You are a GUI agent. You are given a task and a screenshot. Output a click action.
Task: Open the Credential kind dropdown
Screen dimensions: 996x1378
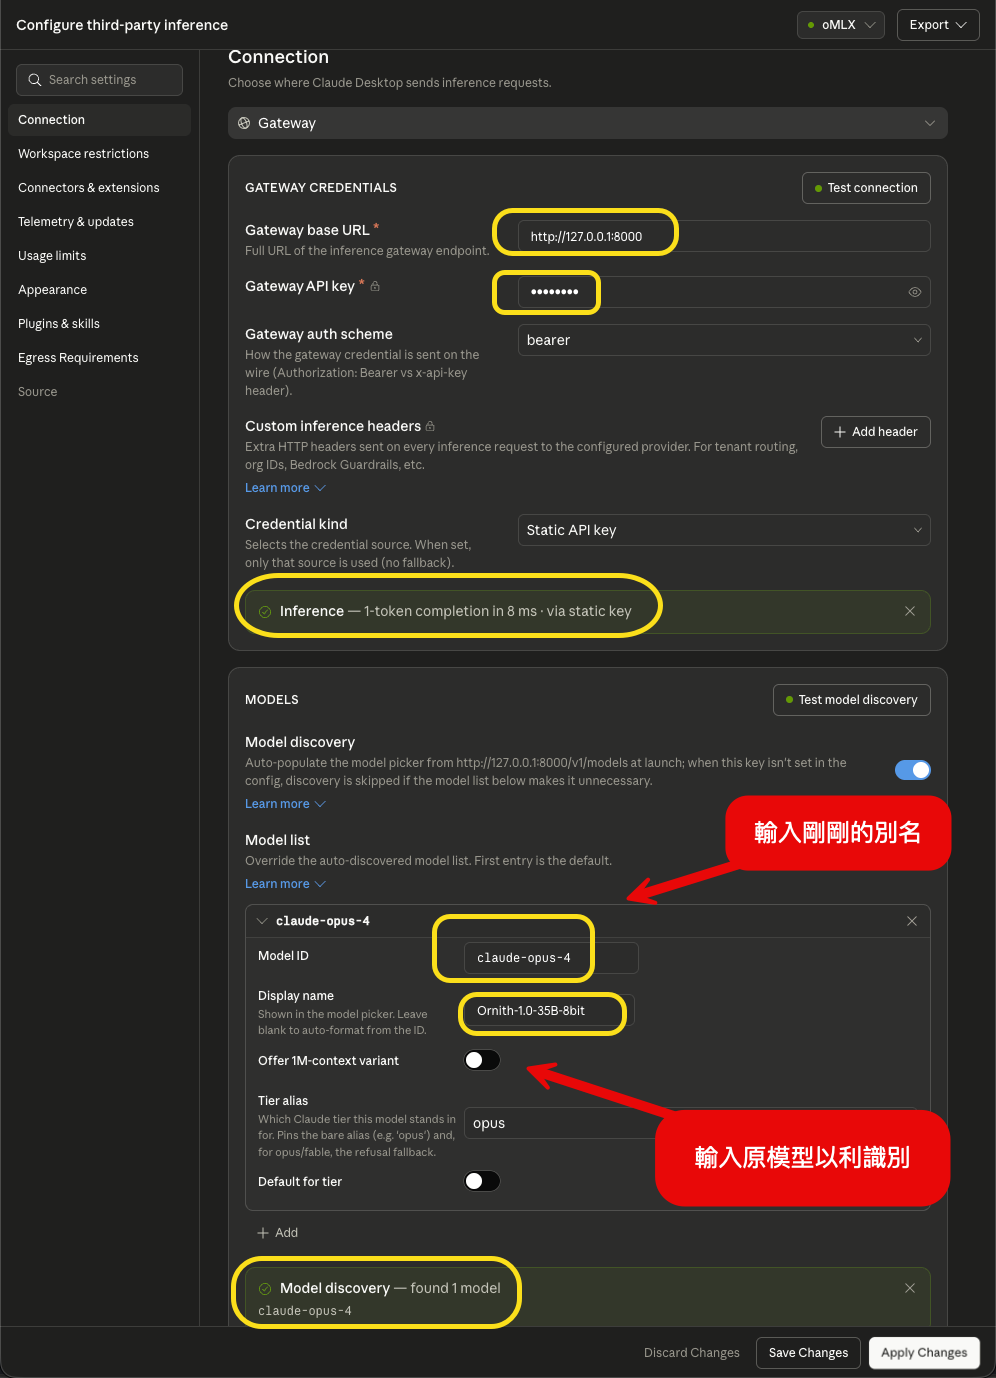pos(724,530)
